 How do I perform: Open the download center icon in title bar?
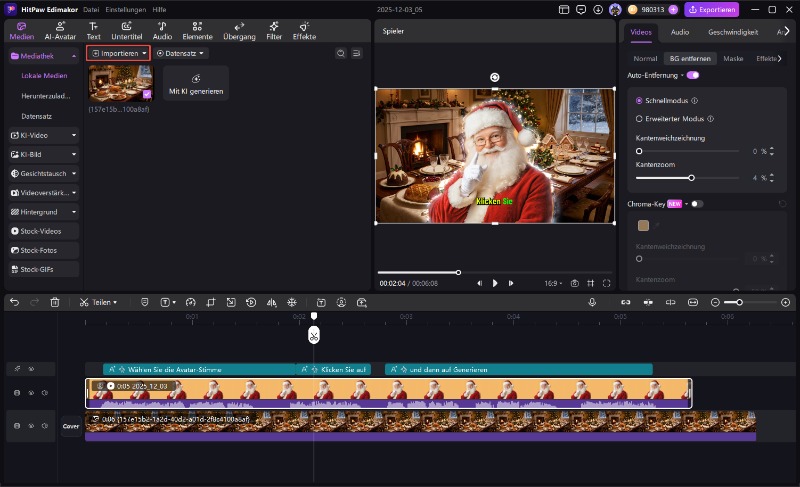coord(598,9)
